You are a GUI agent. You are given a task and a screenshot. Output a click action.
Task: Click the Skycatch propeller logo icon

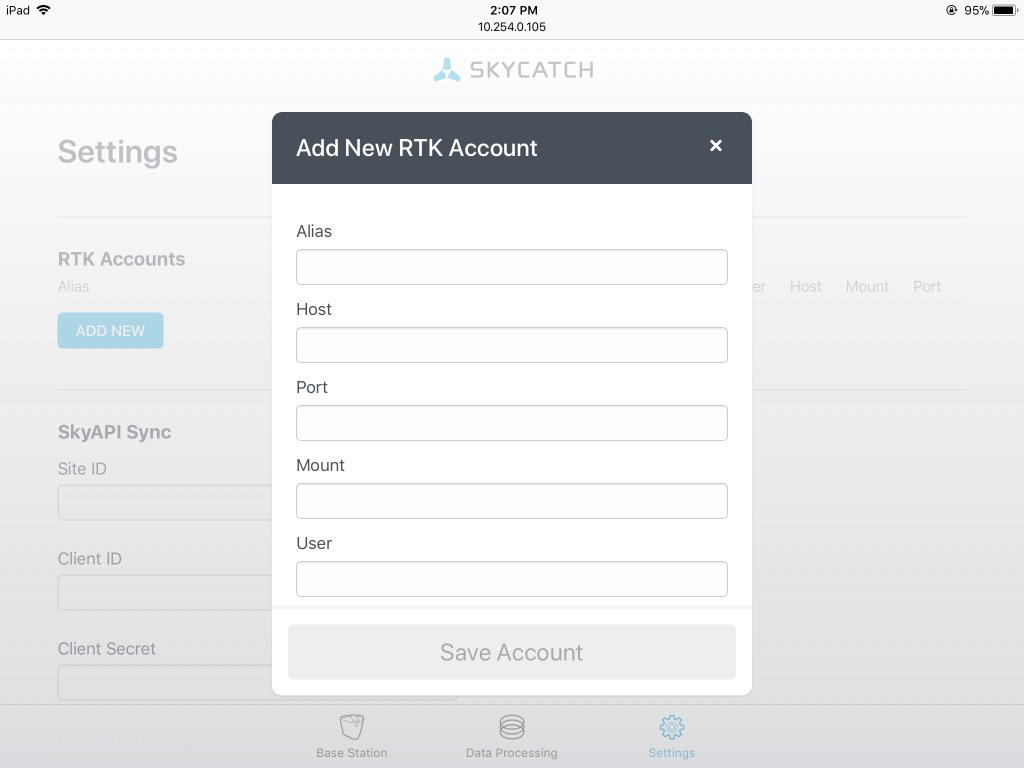pyautogui.click(x=447, y=70)
